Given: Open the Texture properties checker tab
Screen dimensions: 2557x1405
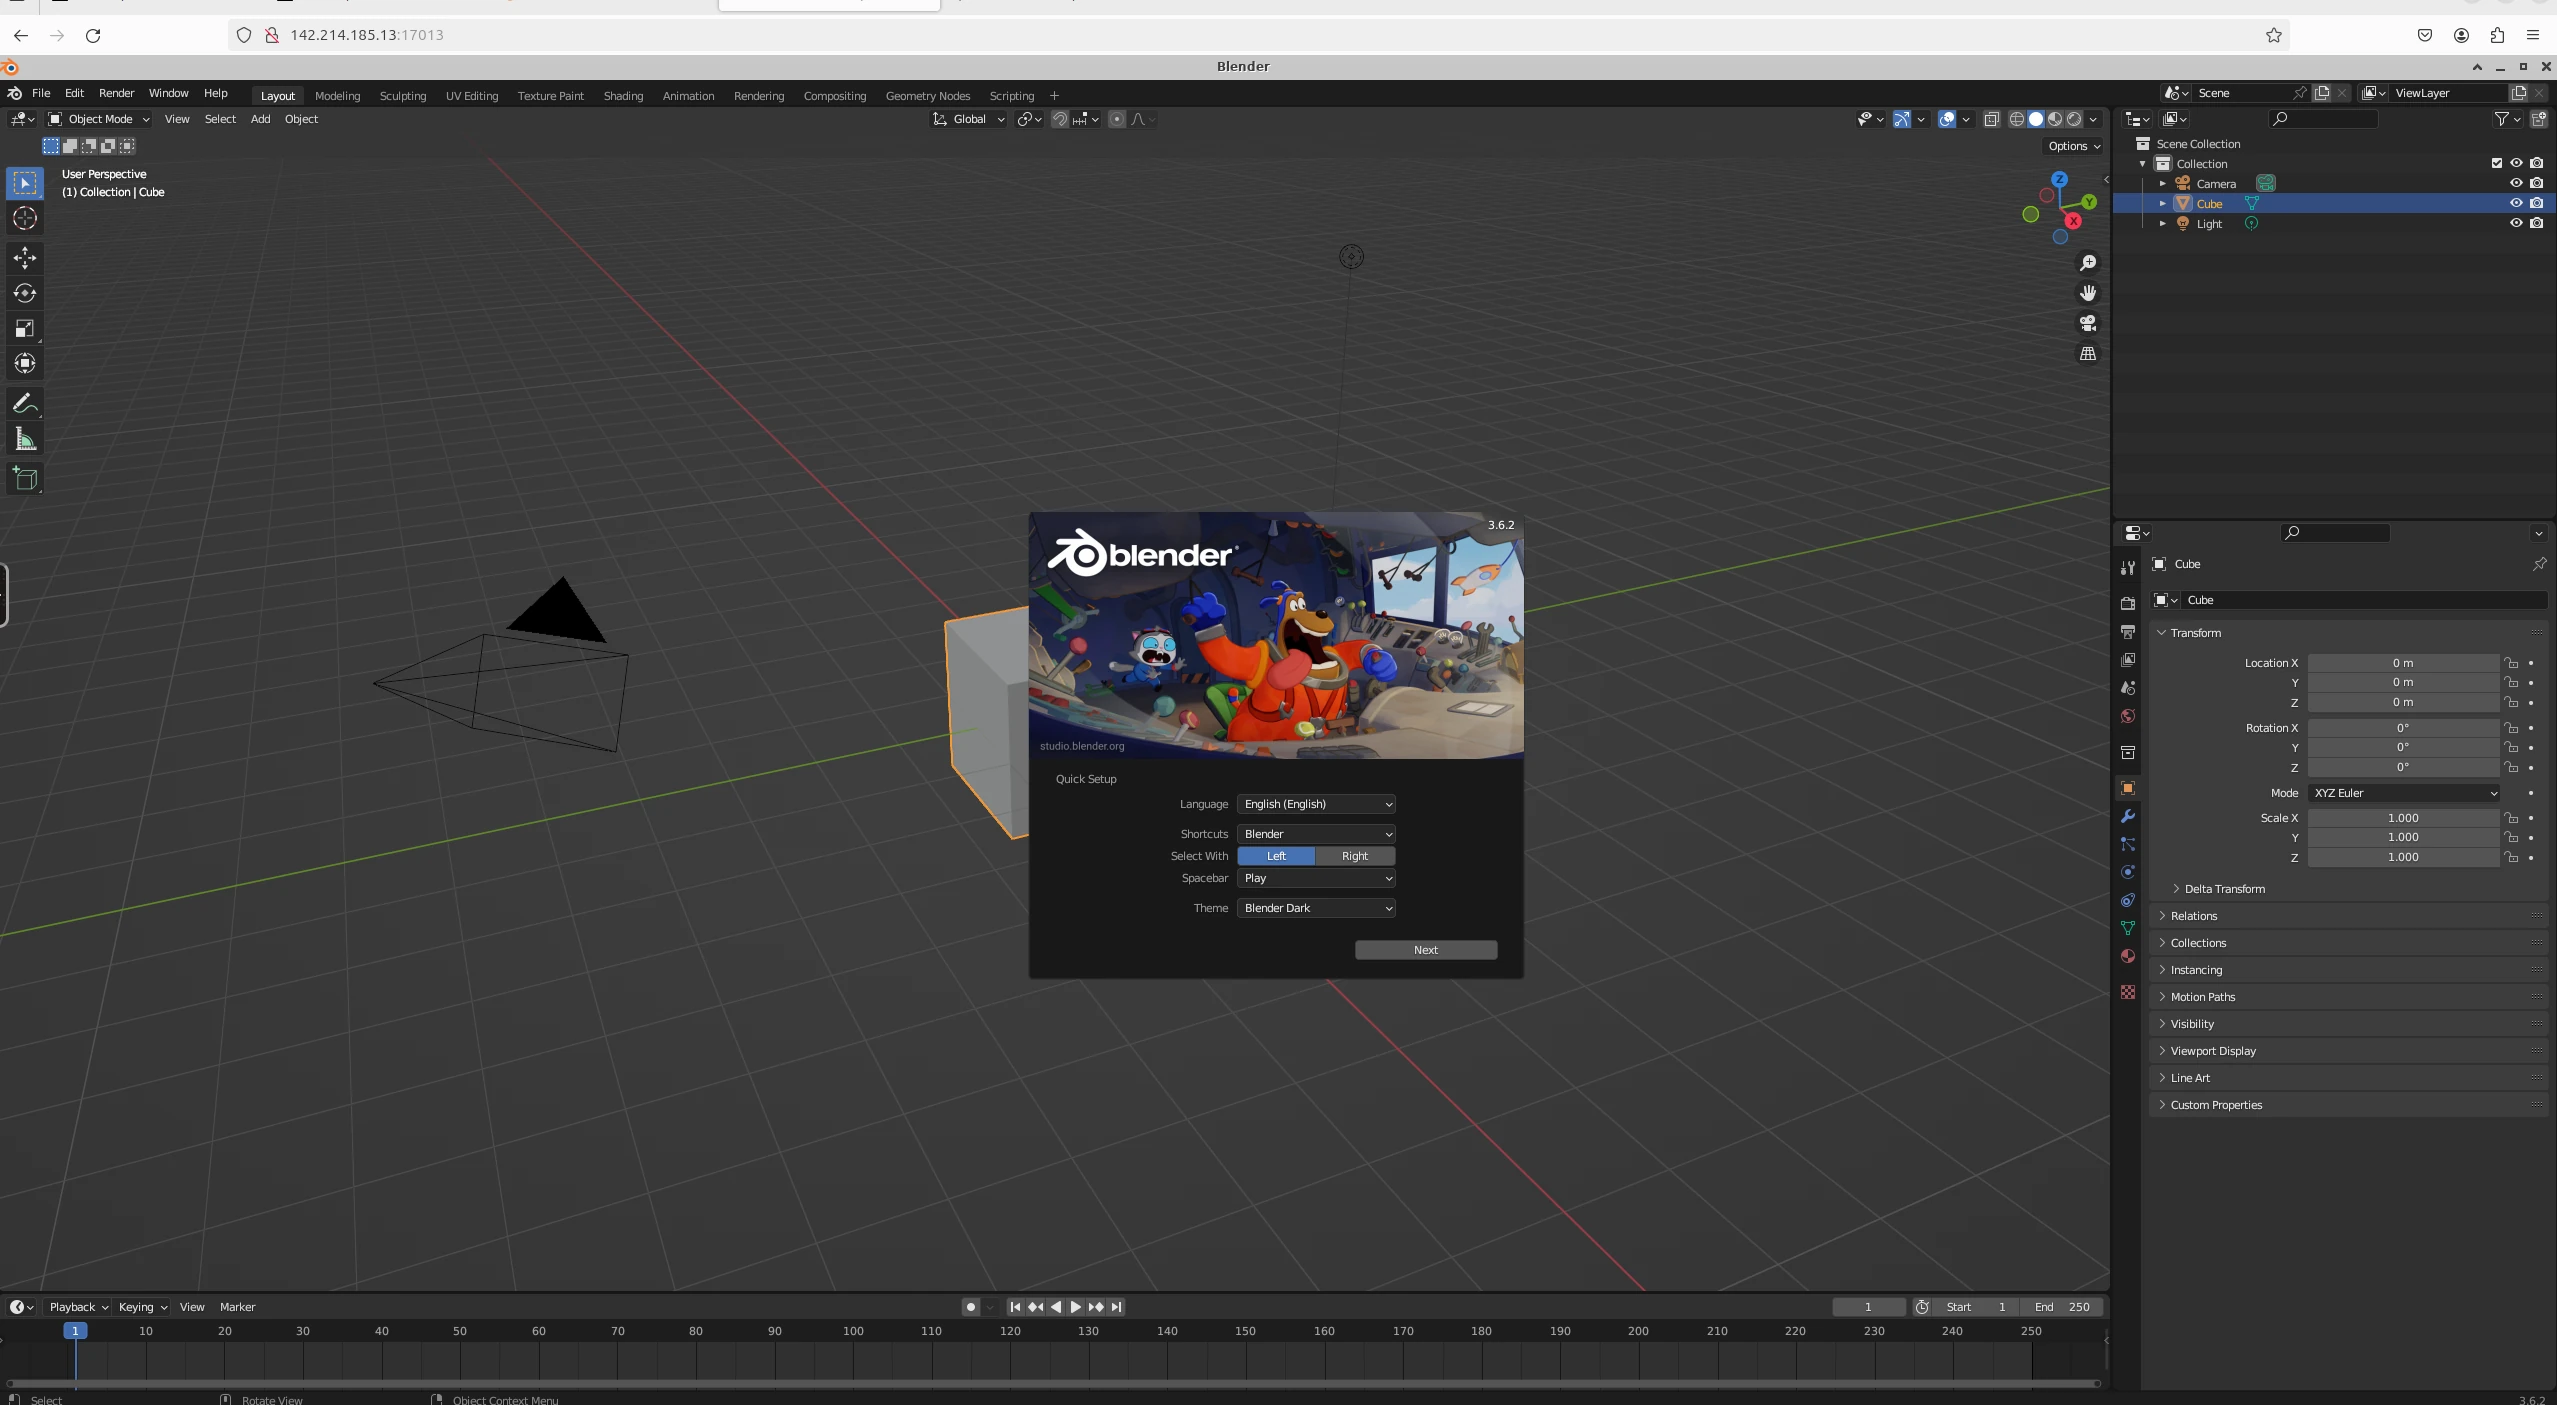Looking at the screenshot, I should click(2128, 992).
